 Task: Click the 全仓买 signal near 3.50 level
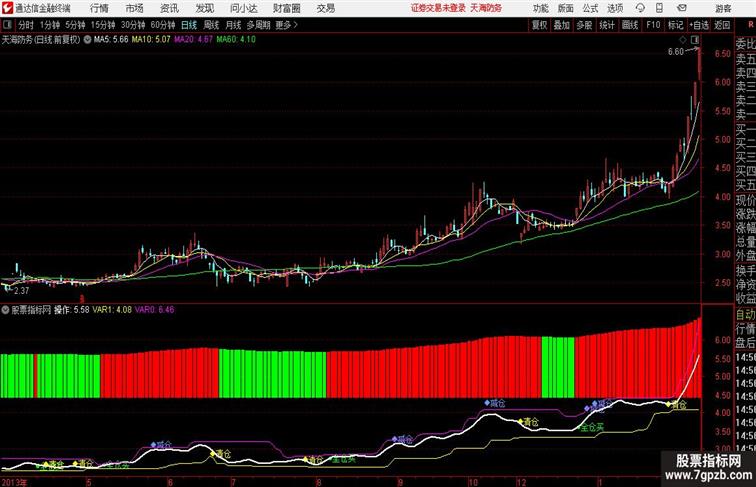pos(592,427)
